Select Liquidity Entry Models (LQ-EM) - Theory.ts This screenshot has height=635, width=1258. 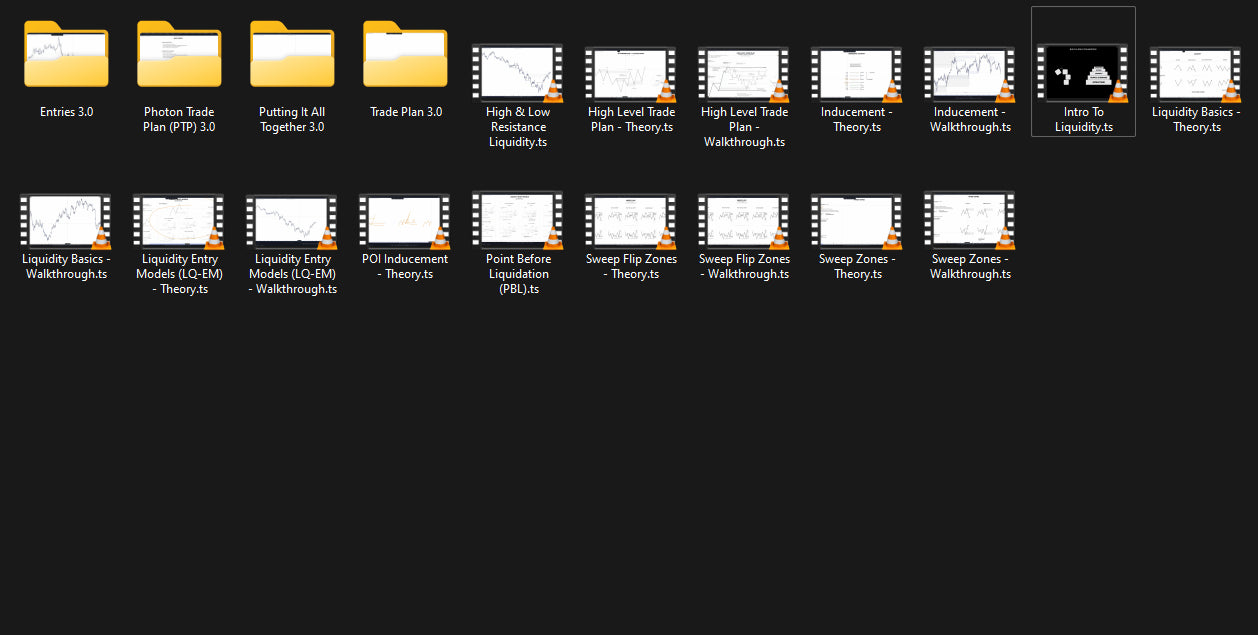point(179,220)
